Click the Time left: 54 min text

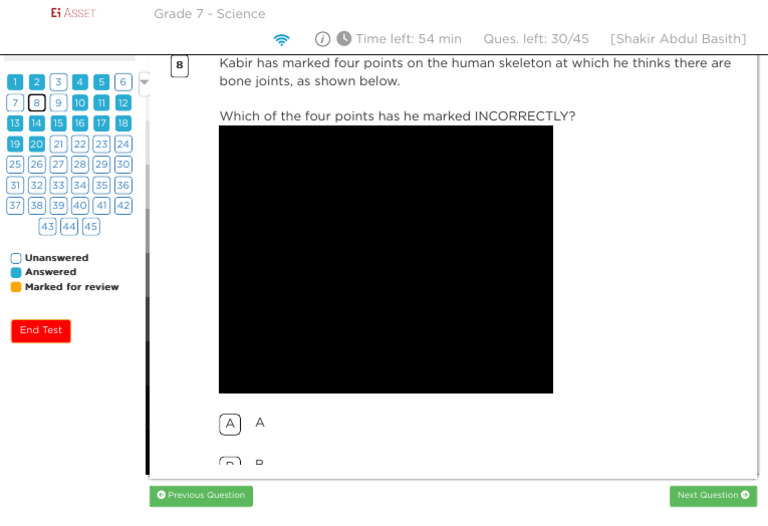408,39
